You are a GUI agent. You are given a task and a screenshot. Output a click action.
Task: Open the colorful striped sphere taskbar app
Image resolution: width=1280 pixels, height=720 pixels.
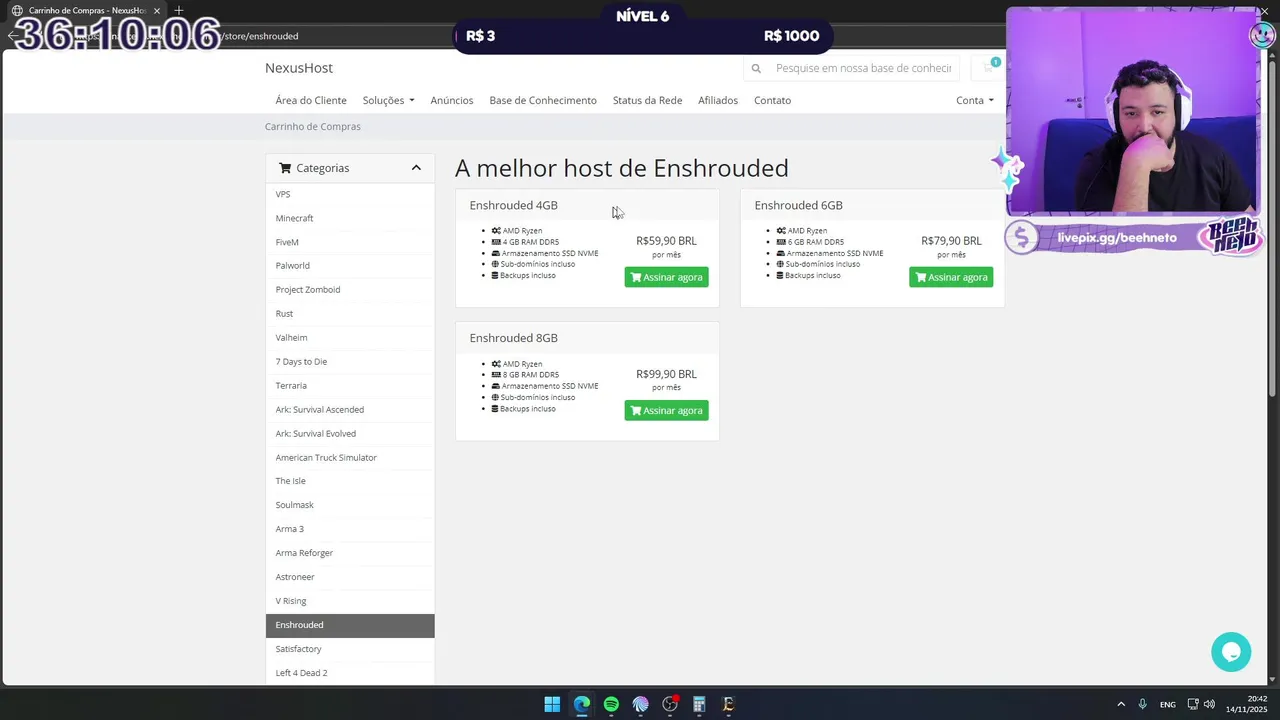(640, 704)
